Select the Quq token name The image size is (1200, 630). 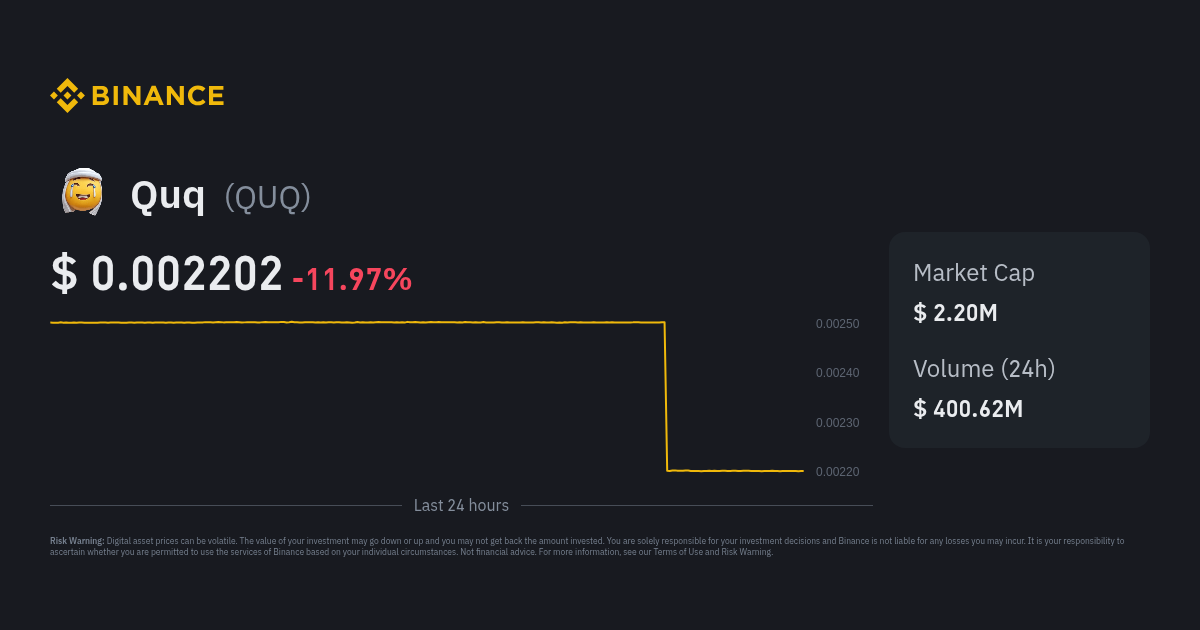[x=168, y=196]
